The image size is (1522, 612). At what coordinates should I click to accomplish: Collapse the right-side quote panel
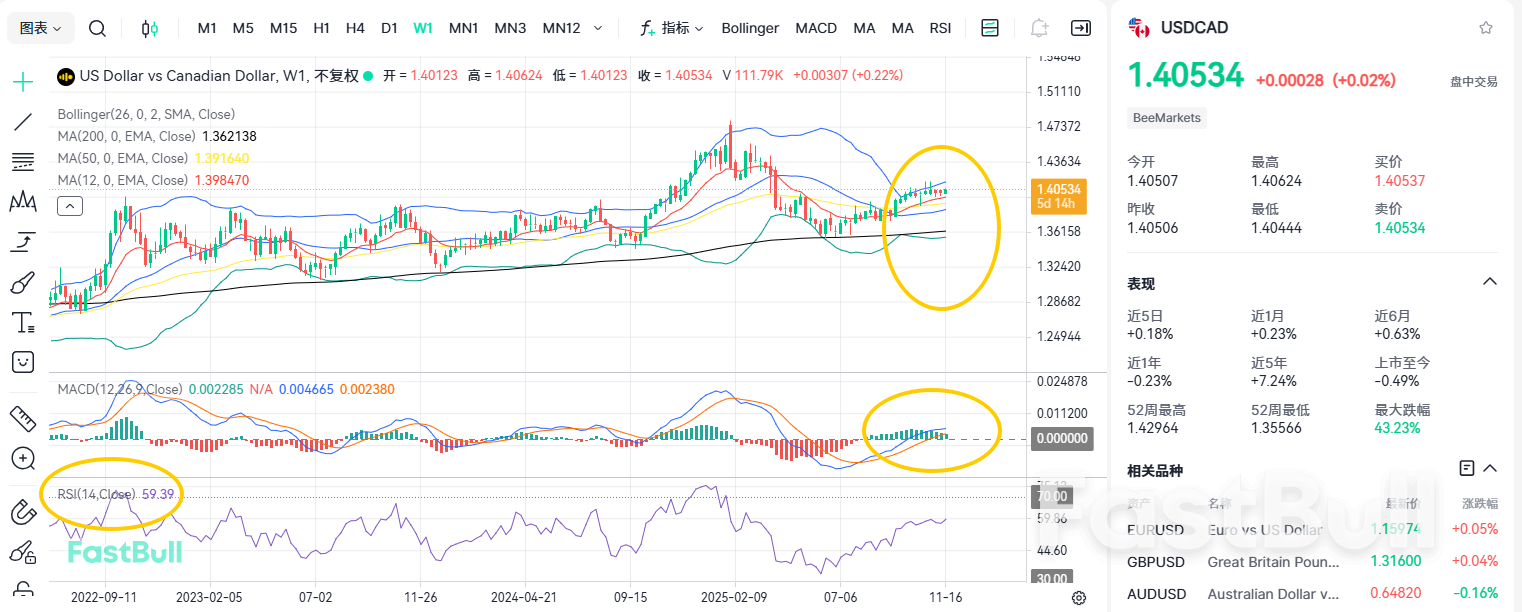(x=1081, y=28)
